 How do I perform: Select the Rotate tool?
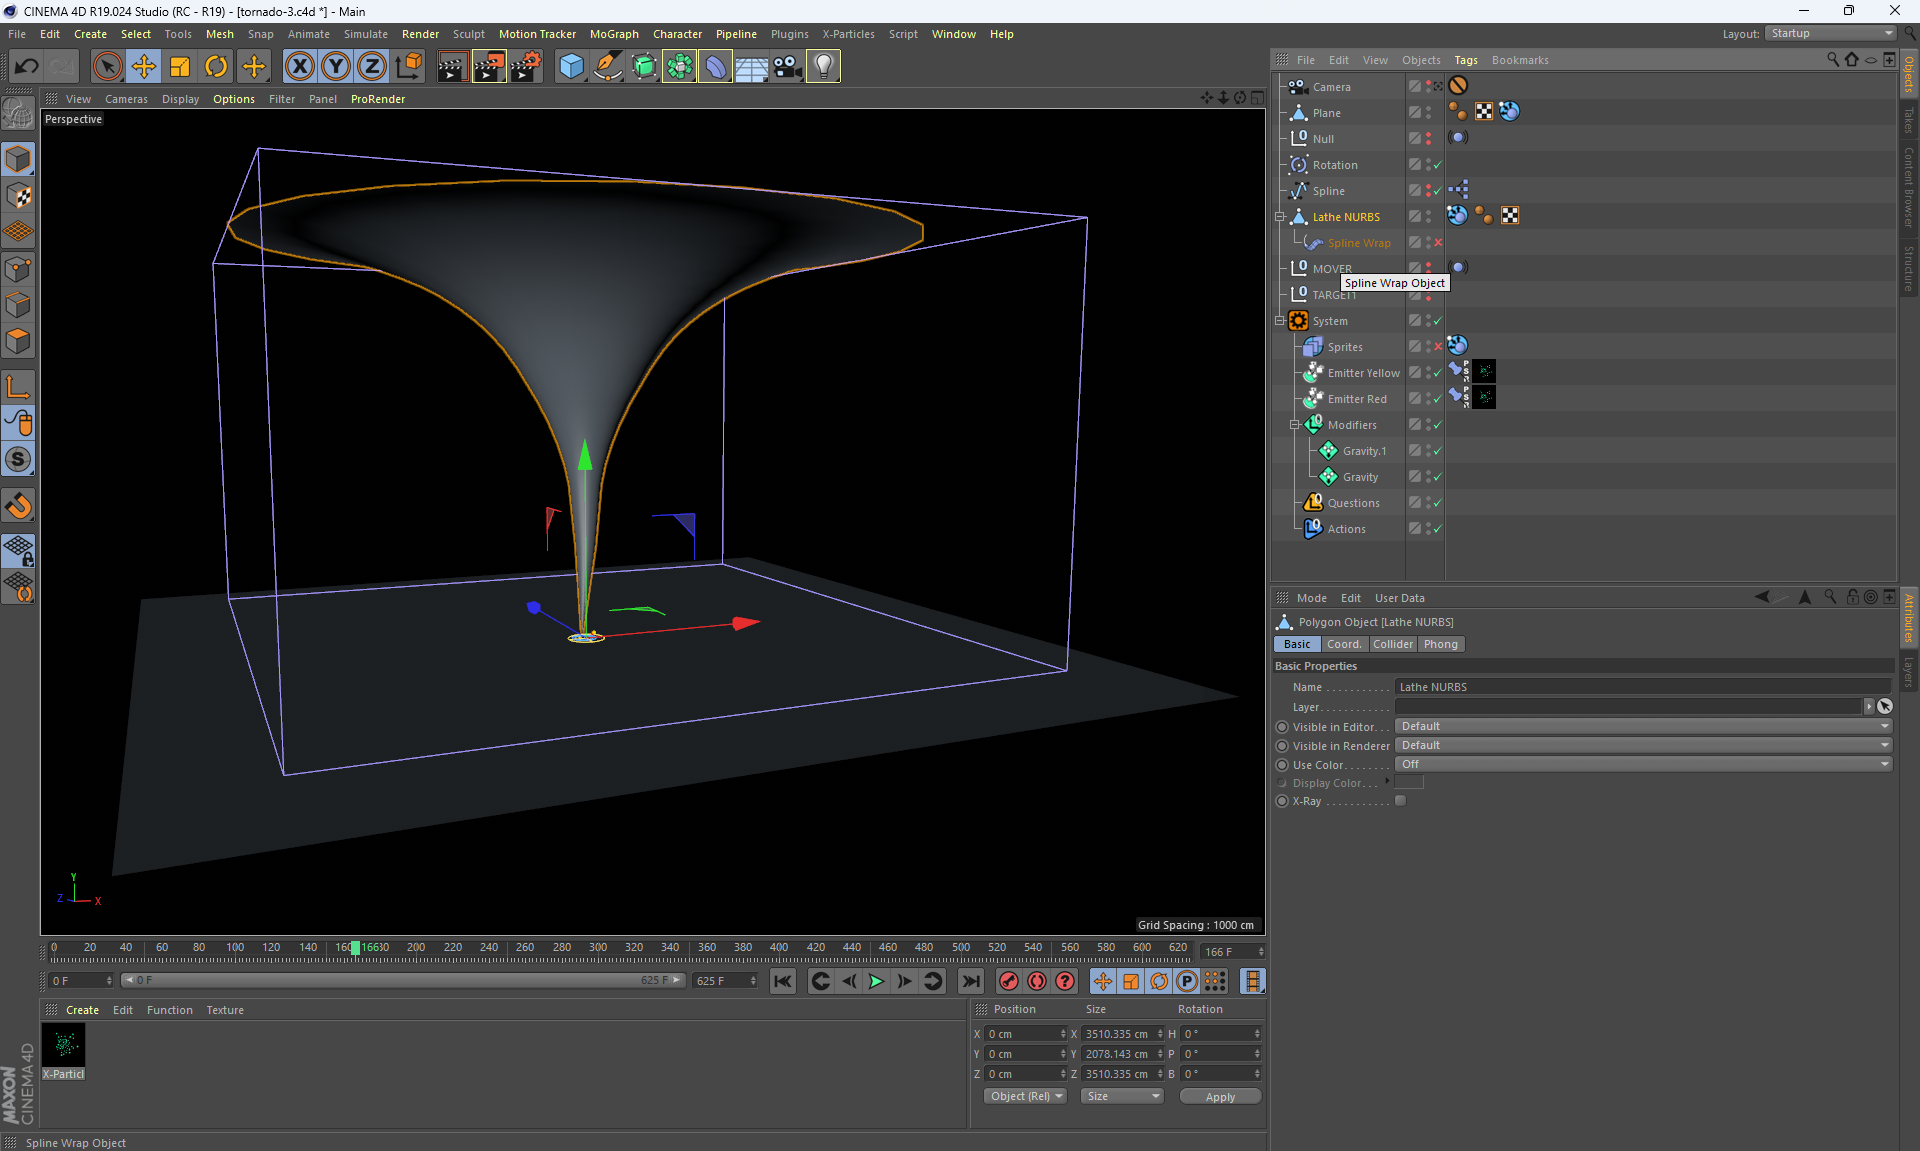point(216,67)
